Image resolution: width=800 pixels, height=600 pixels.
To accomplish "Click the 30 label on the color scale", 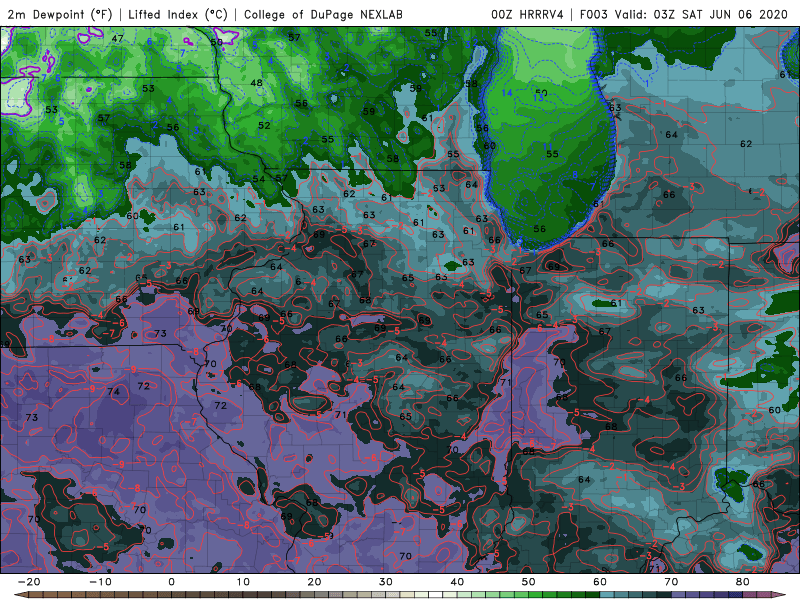I will tap(386, 582).
